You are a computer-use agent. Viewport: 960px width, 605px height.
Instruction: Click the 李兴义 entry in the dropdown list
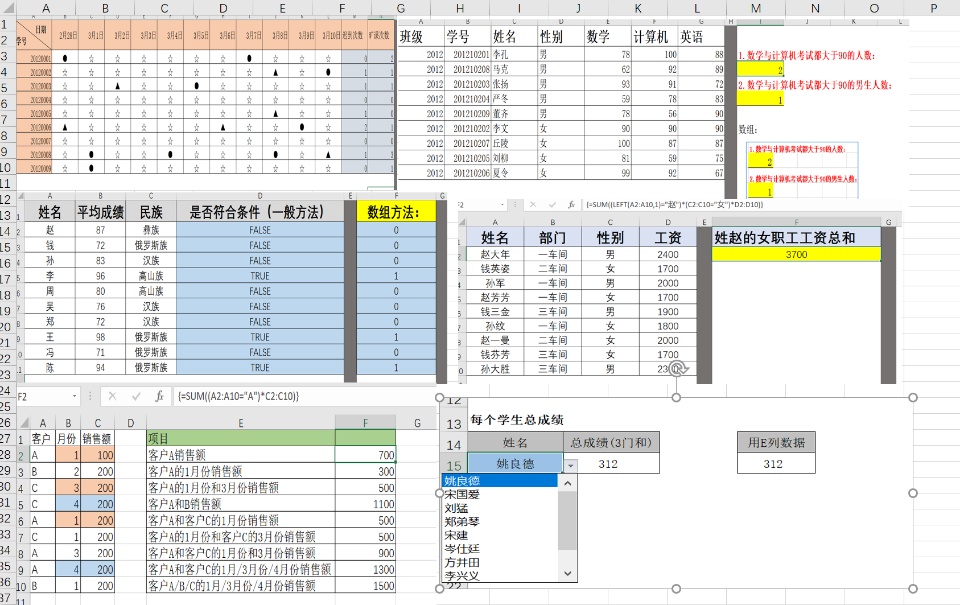462,576
